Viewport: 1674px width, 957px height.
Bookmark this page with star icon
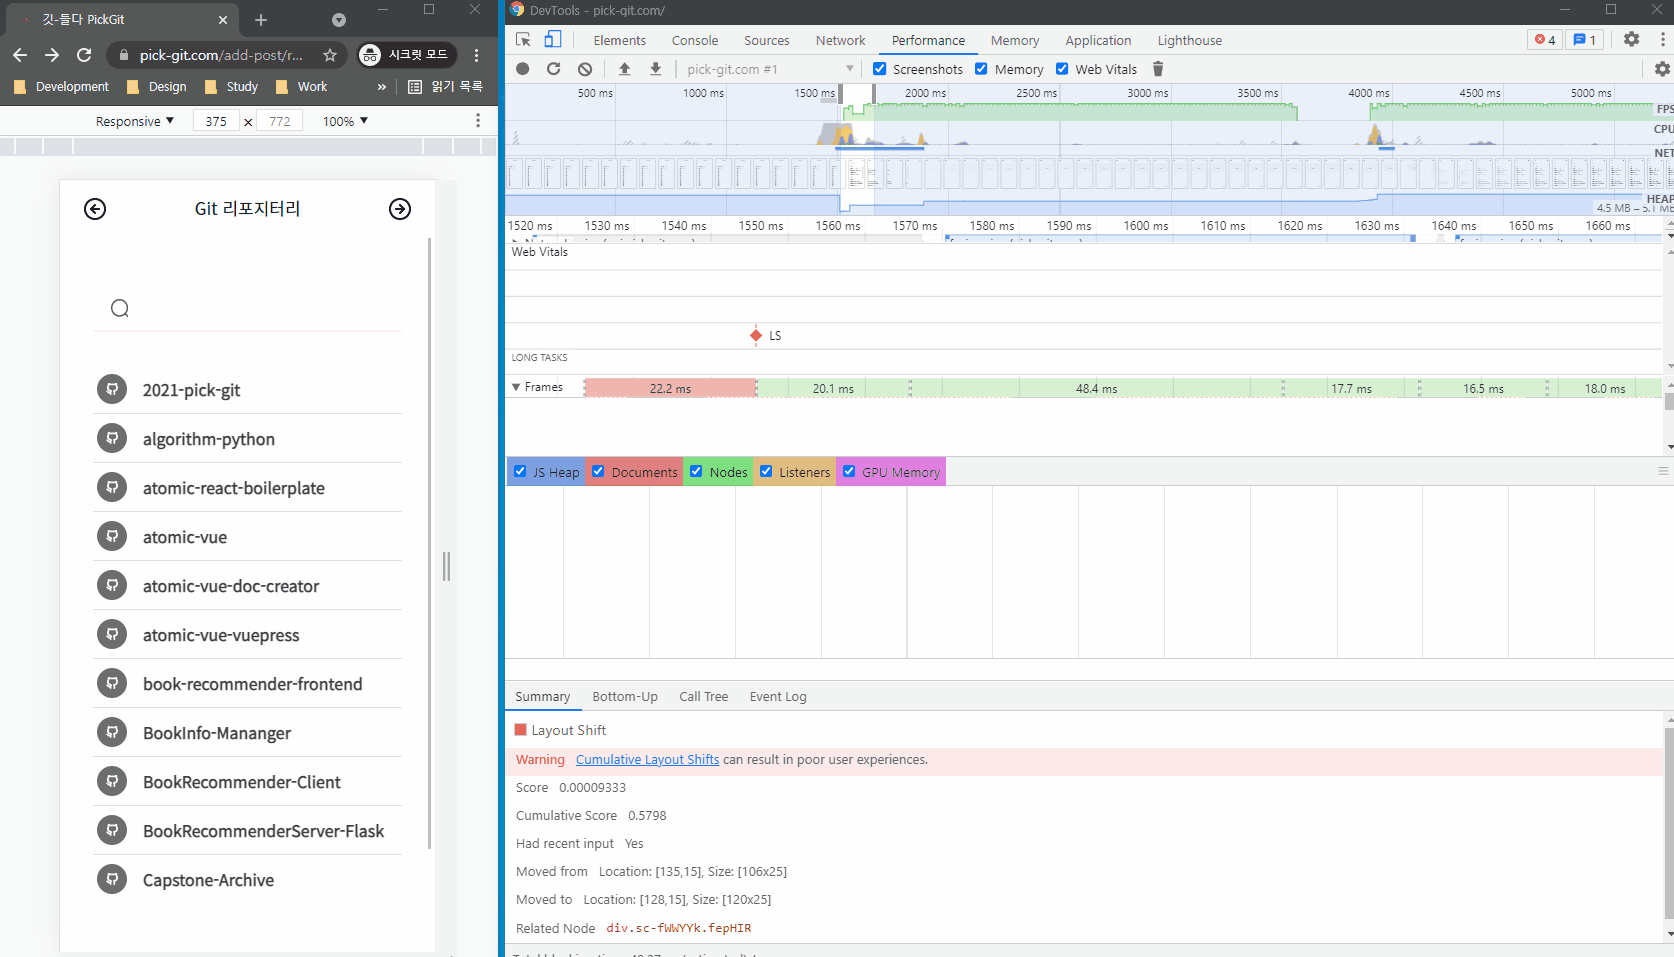point(330,55)
